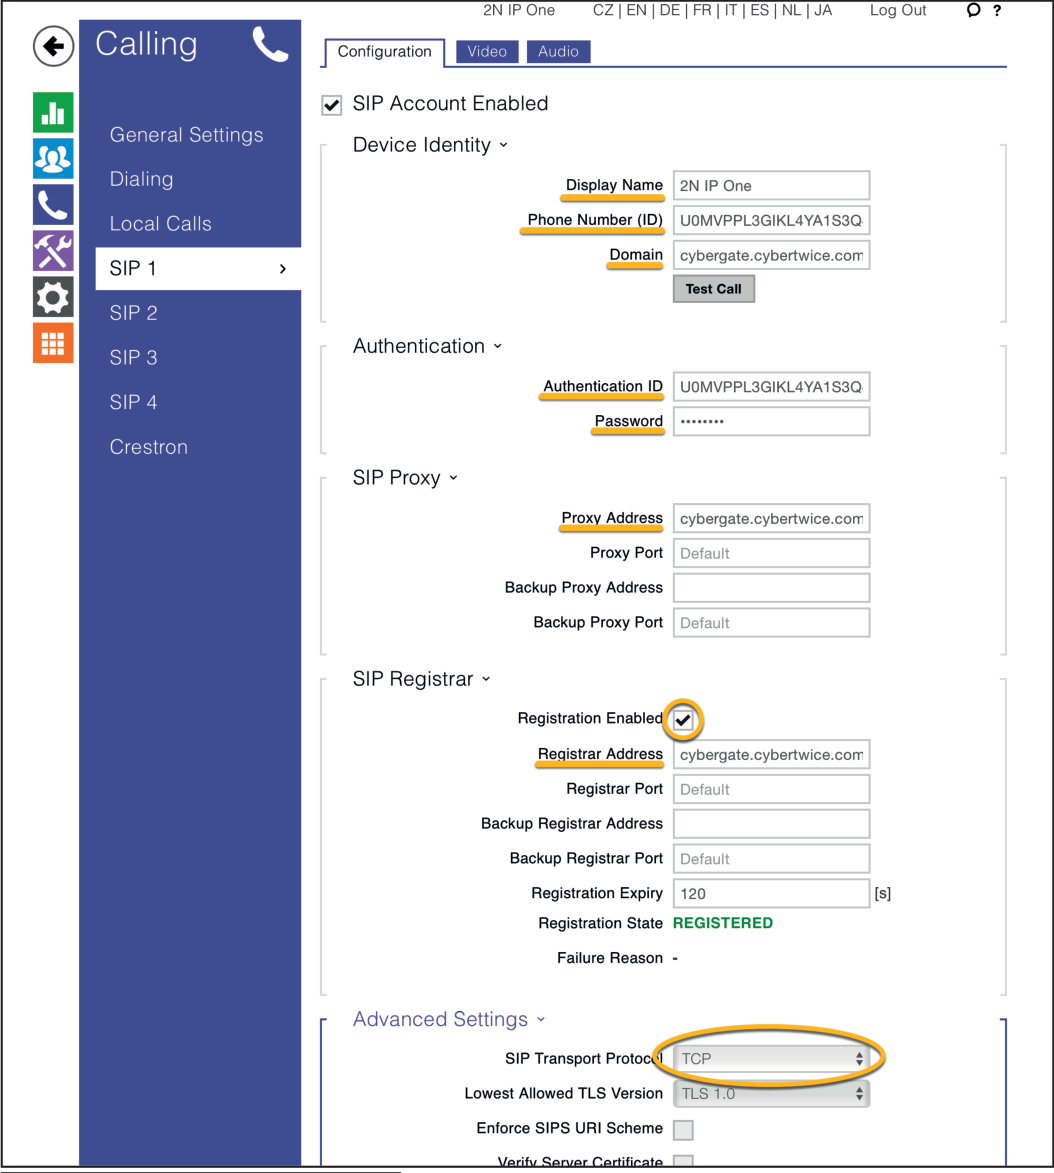Select the phone Services icon
1054x1173 pixels.
click(x=53, y=204)
